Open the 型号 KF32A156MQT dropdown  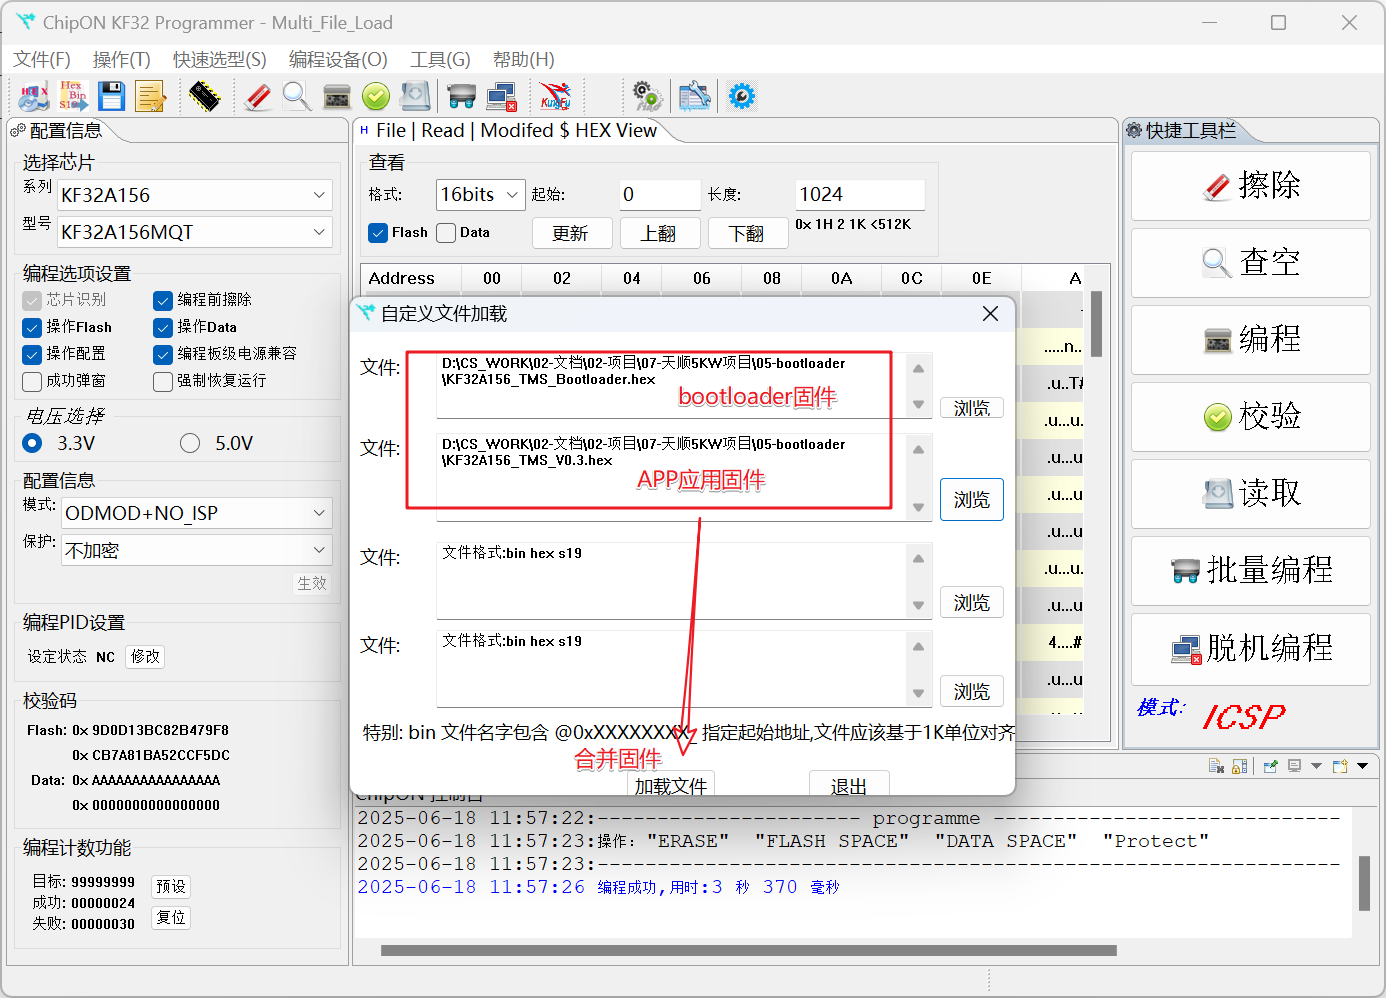195,232
